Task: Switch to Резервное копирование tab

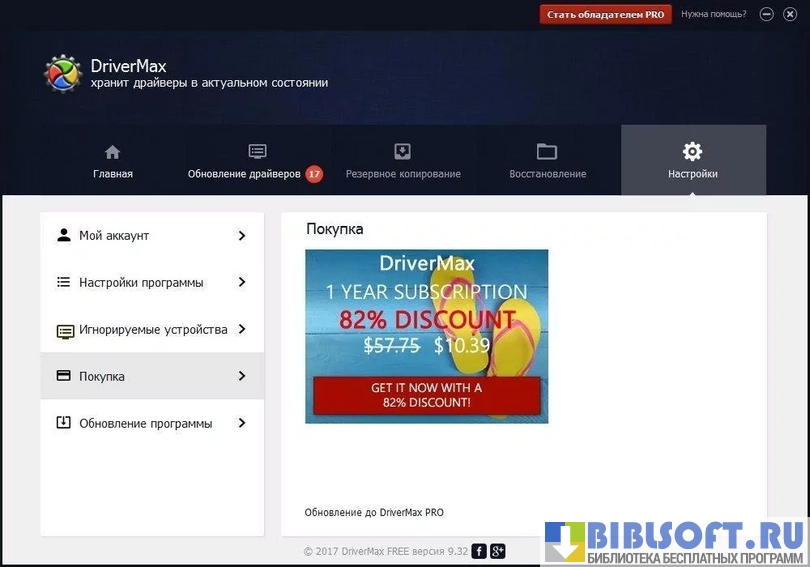Action: click(x=403, y=174)
